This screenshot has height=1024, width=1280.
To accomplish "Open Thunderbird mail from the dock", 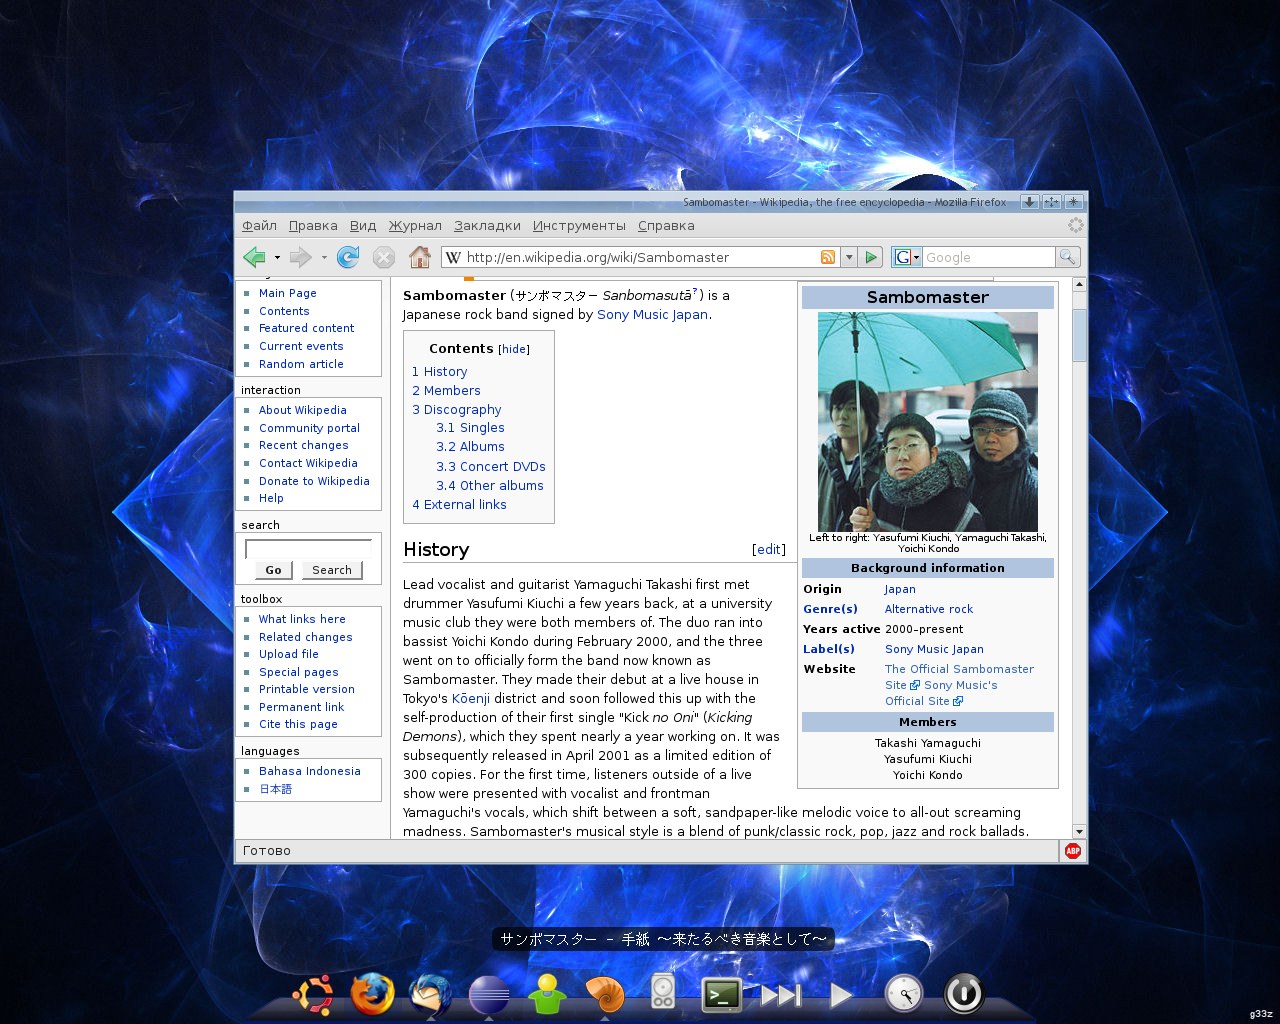I will 431,994.
